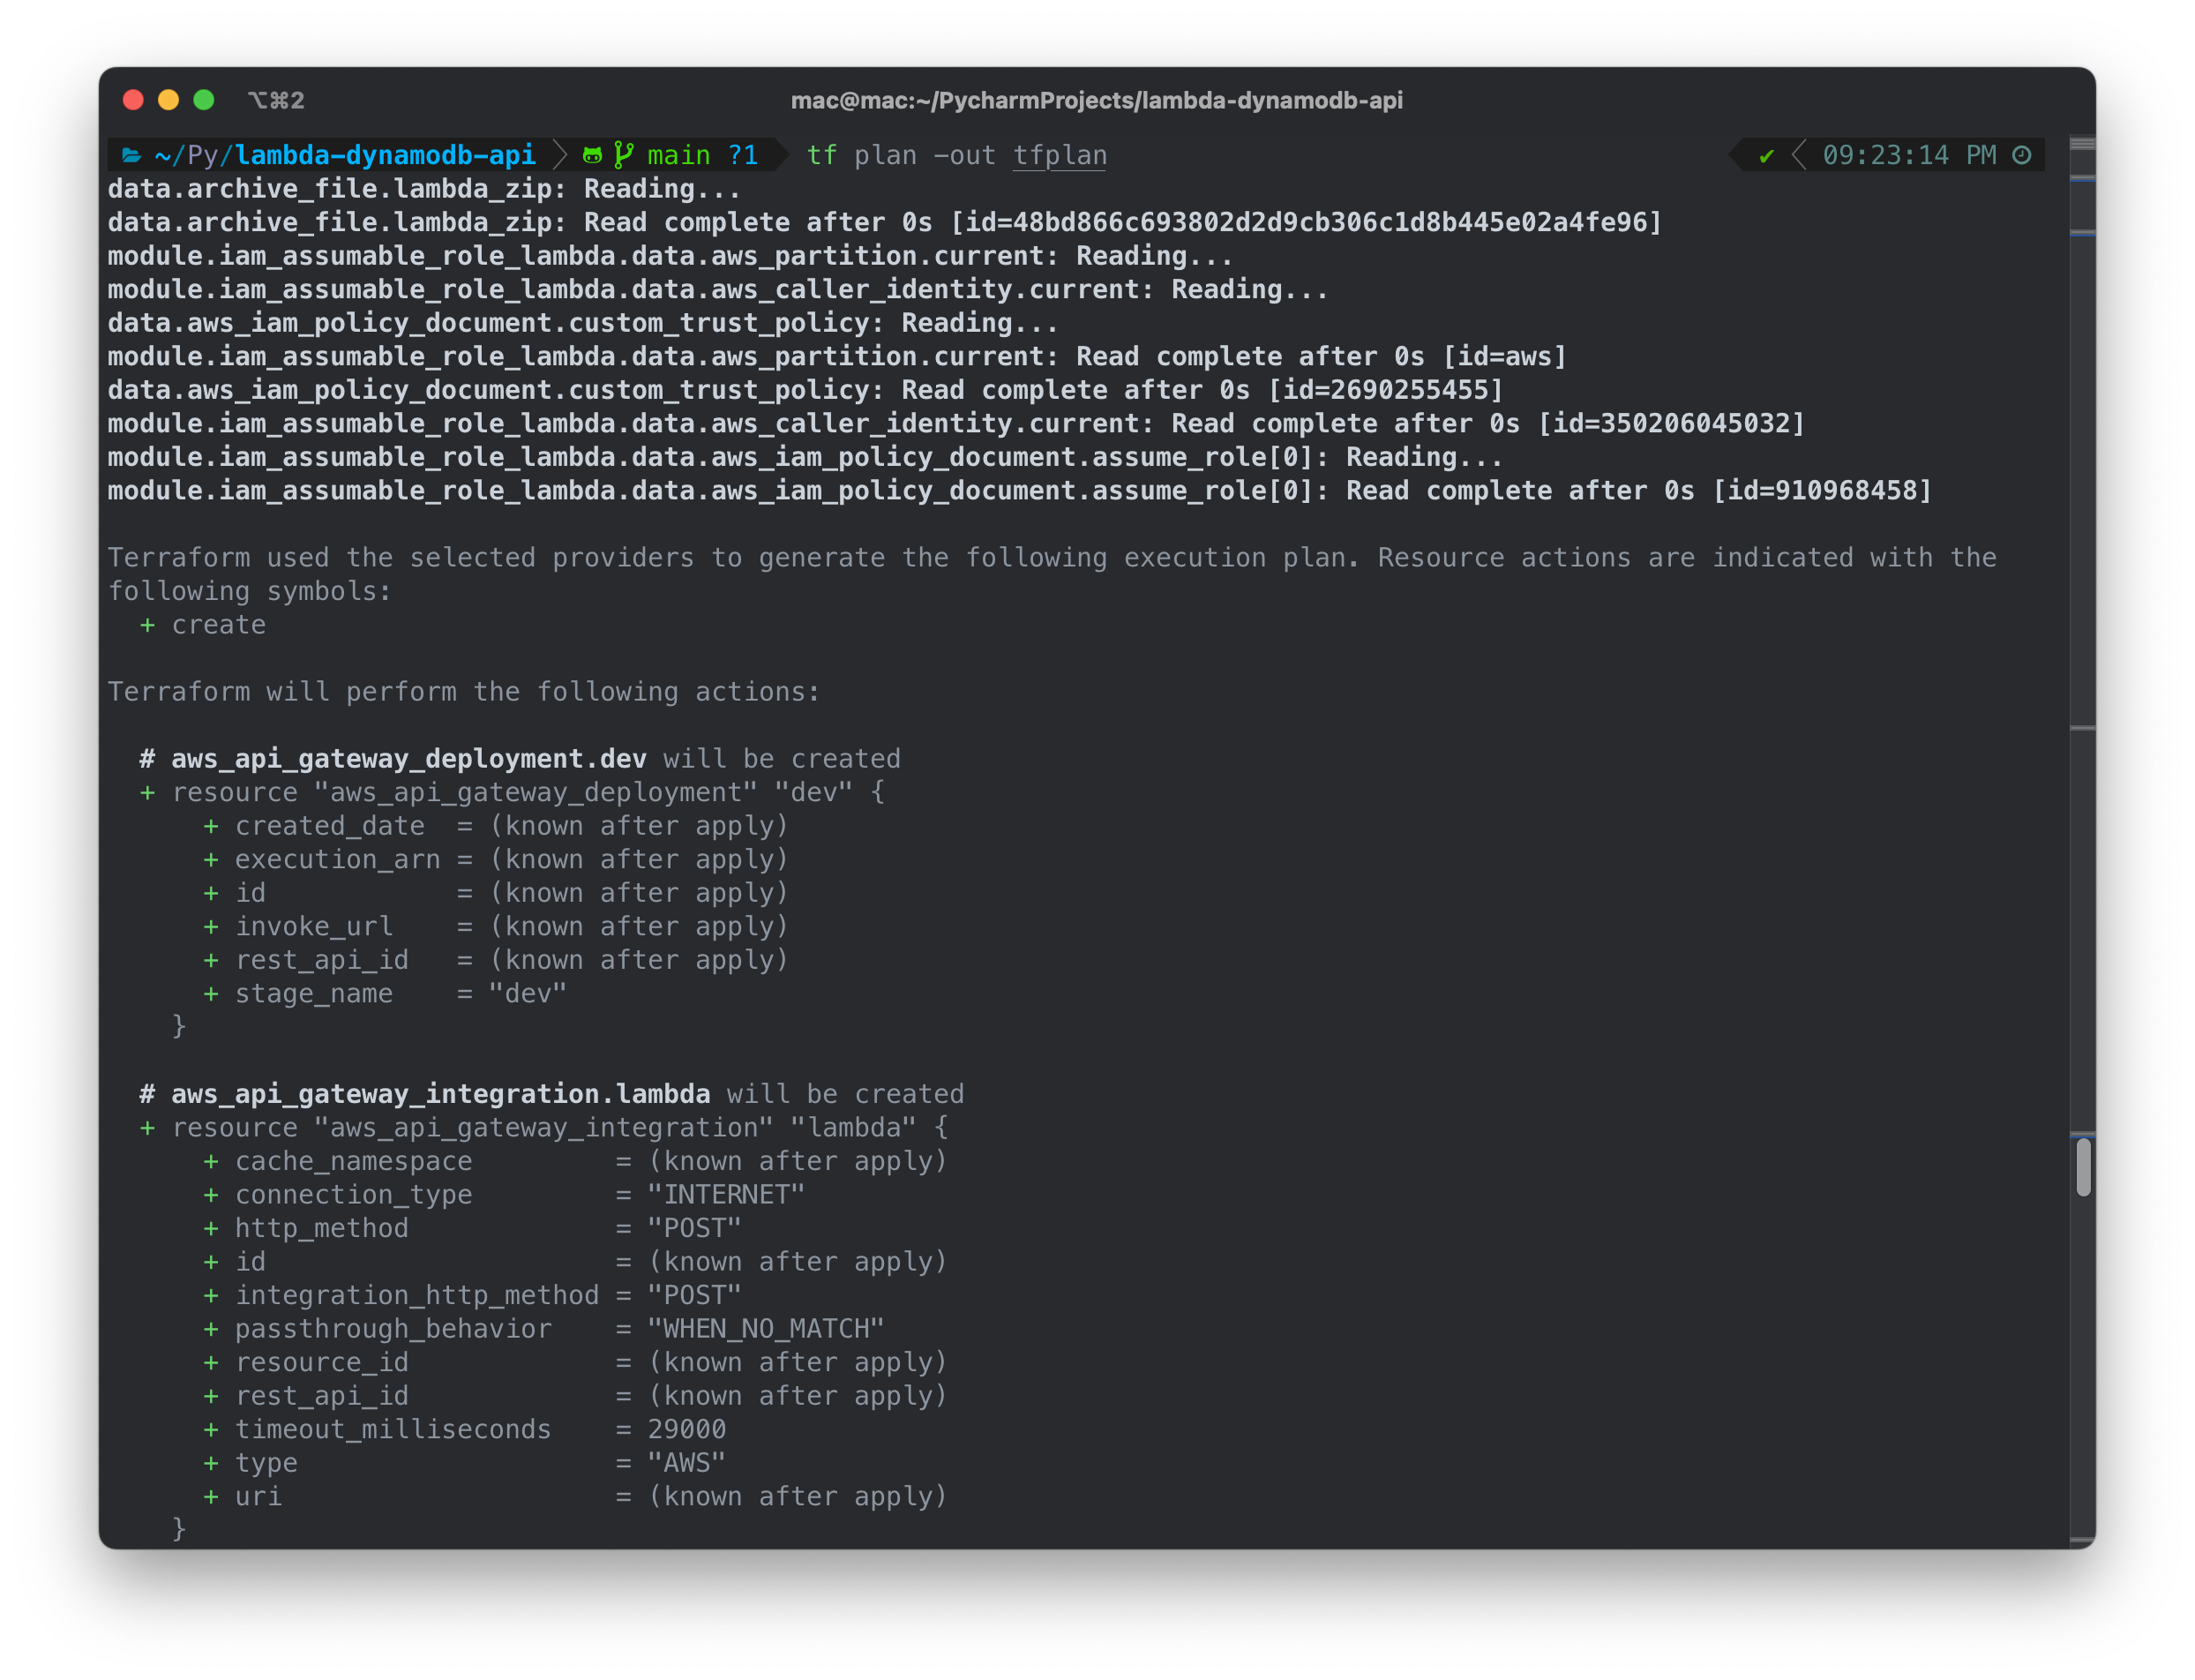Click the 'main ?1' branch status
Screen dimensions: 2195x1680
pyautogui.click(x=702, y=155)
